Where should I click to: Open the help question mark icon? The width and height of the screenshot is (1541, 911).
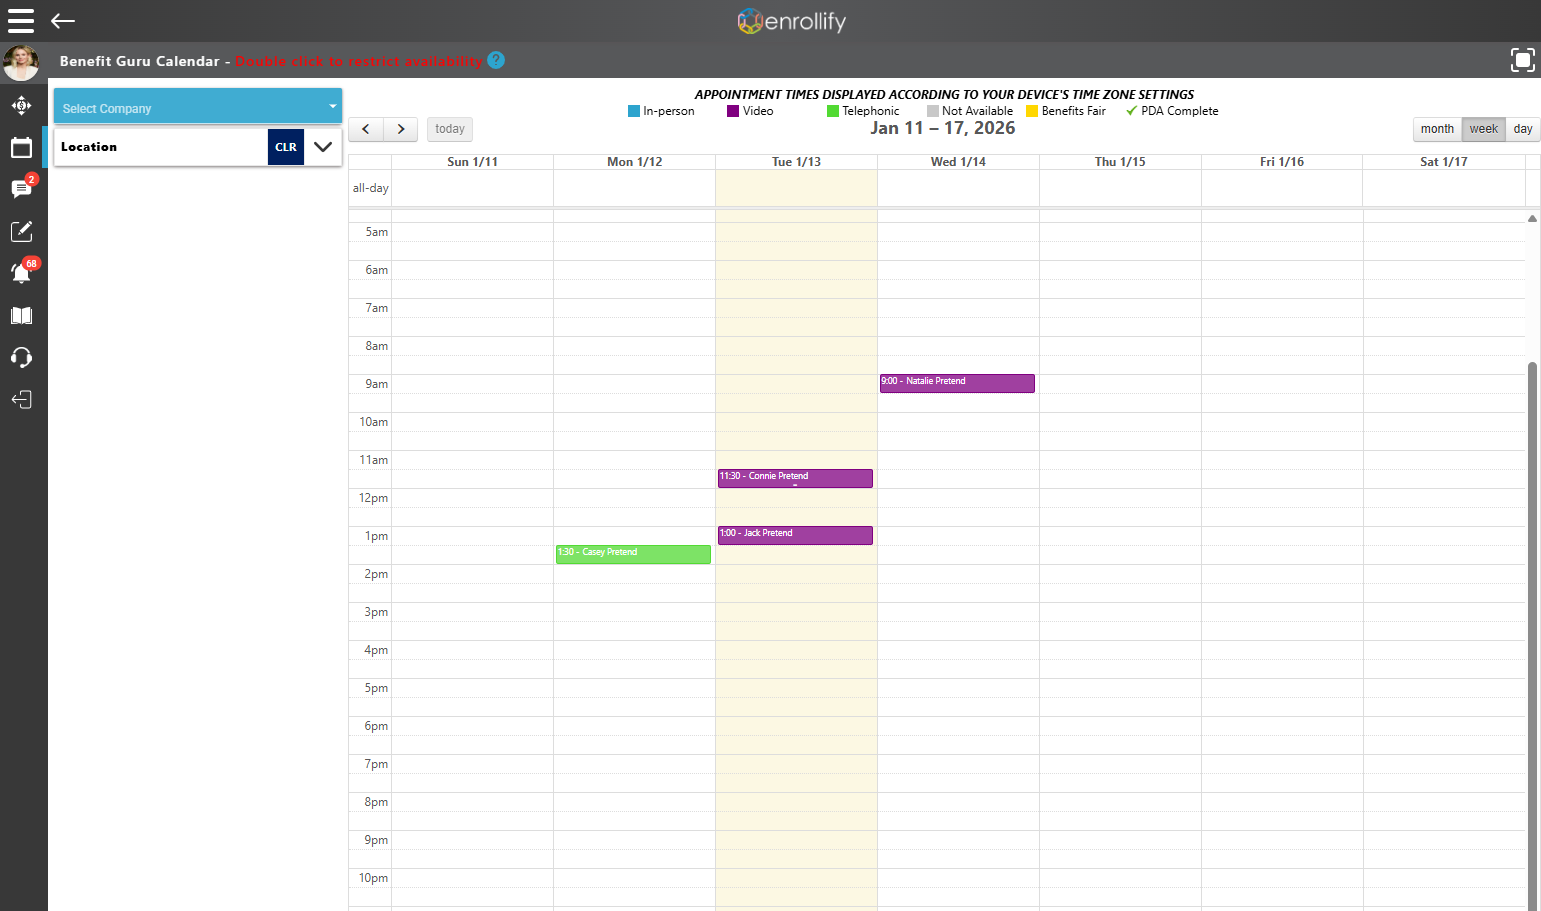click(496, 60)
